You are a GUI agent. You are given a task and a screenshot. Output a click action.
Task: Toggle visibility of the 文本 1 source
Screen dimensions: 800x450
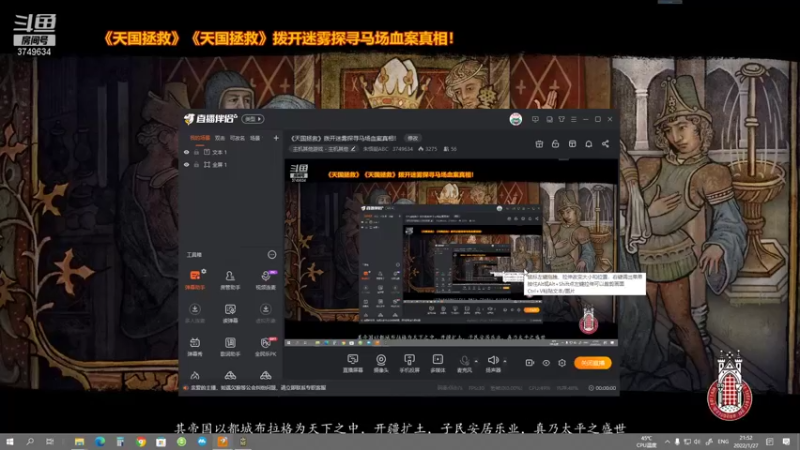click(x=186, y=152)
